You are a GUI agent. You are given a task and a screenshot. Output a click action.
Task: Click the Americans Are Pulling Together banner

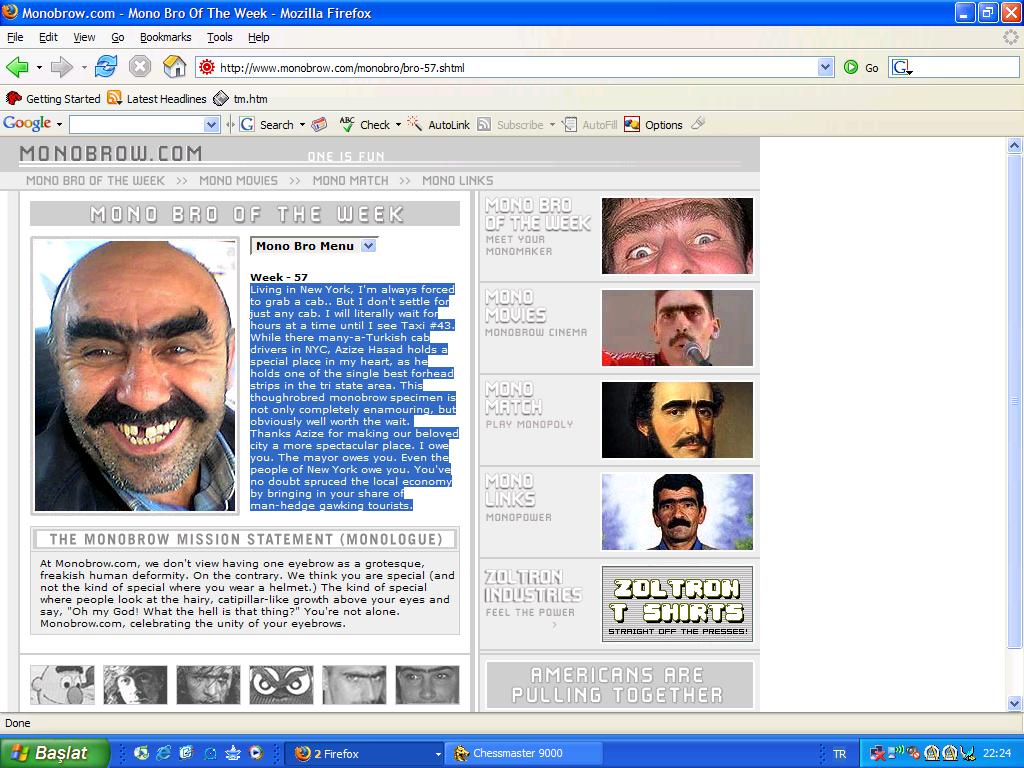(x=619, y=684)
